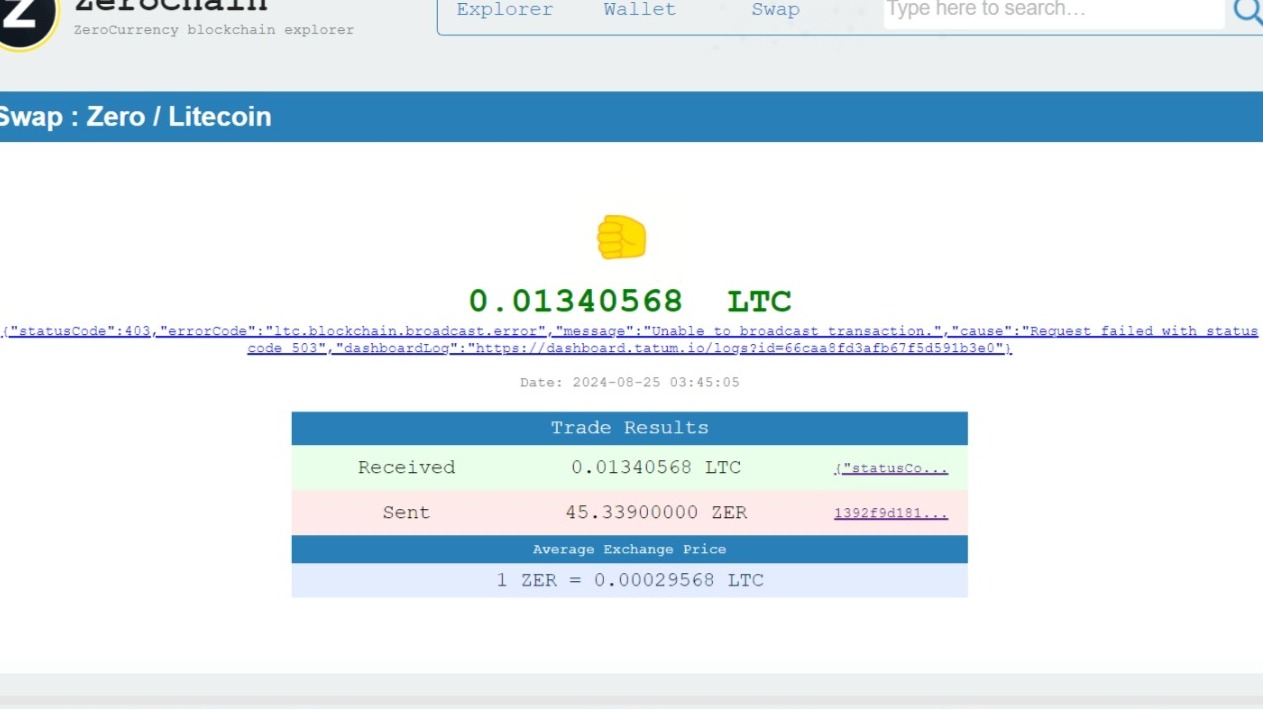Click the search magnifier icon
This screenshot has height=709, width=1263.
(x=1248, y=11)
